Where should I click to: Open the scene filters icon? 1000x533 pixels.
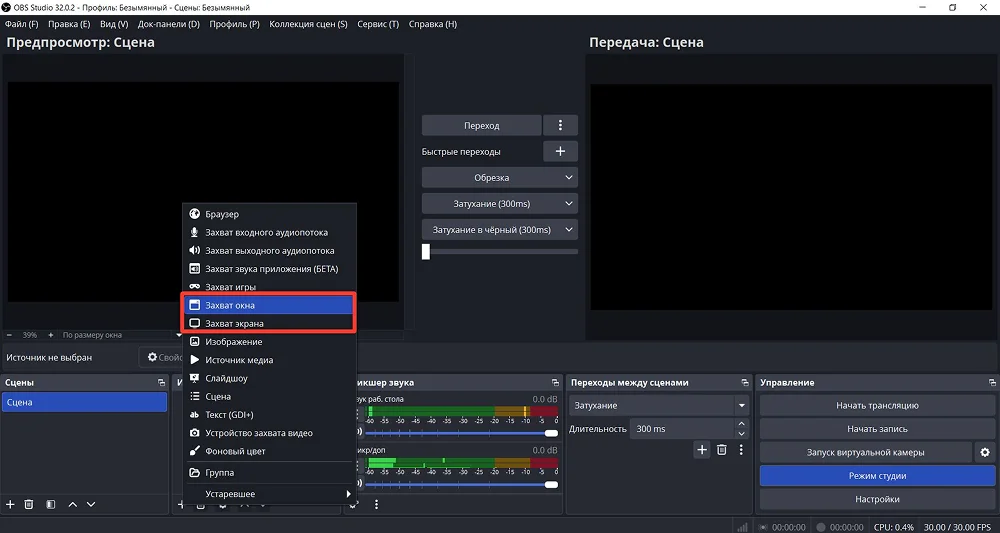click(50, 505)
